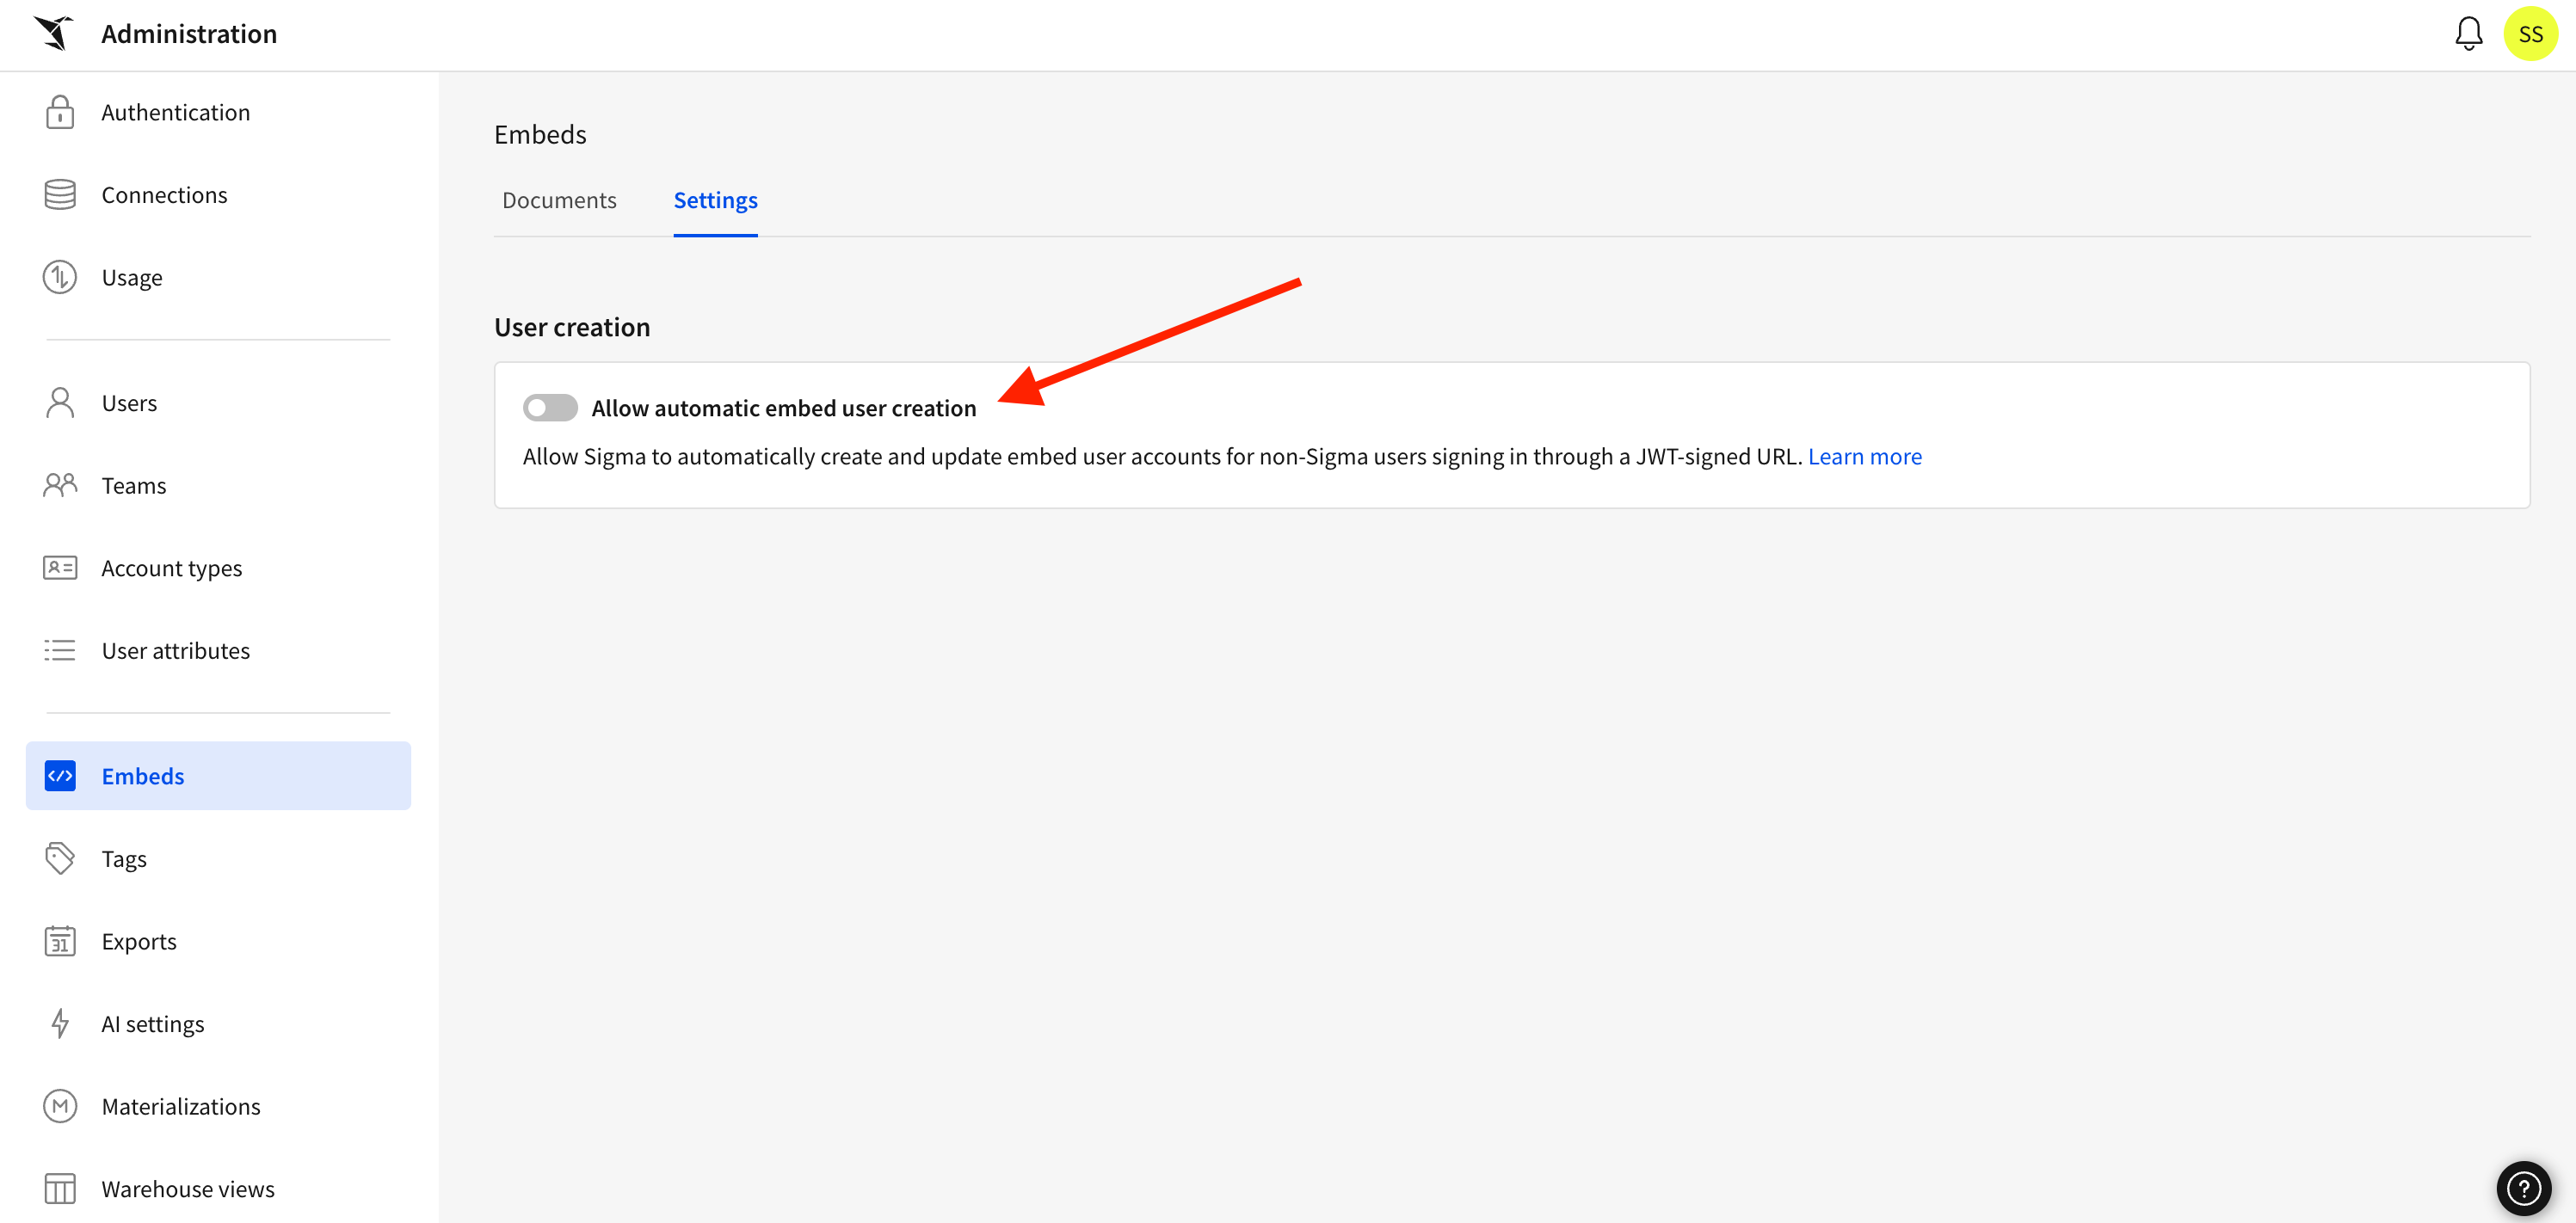Open User attributes section
2576x1223 pixels.
[175, 651]
